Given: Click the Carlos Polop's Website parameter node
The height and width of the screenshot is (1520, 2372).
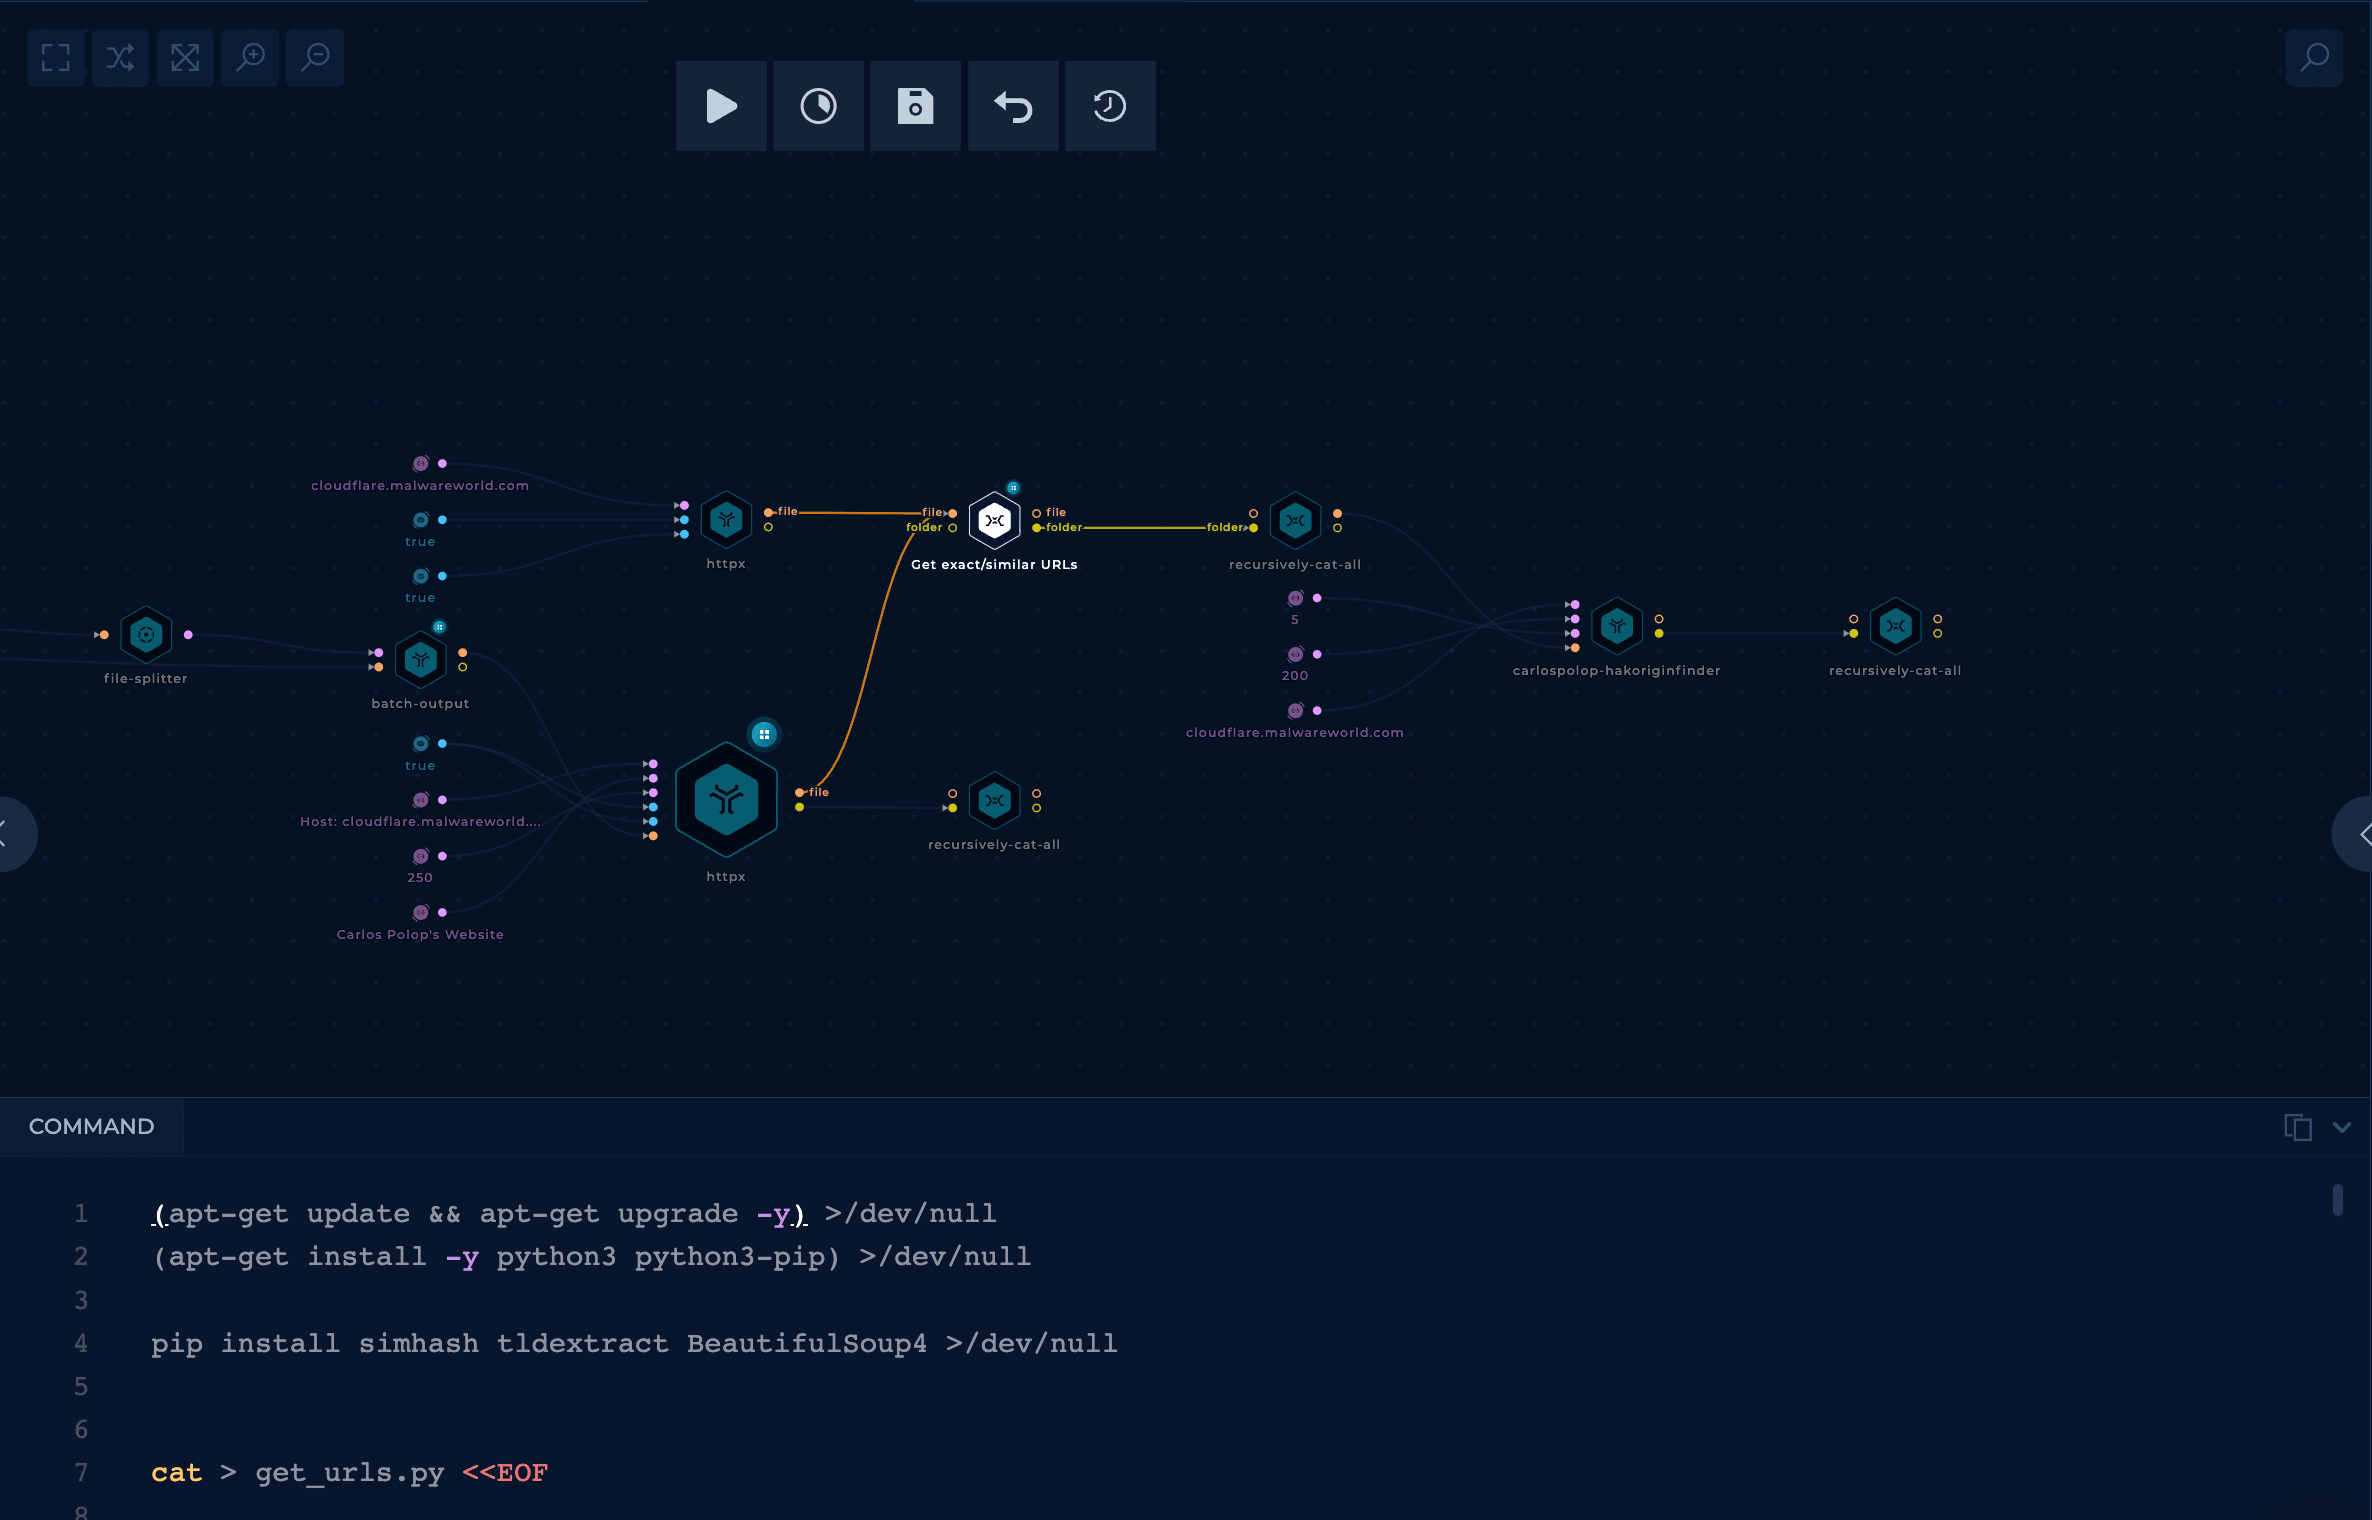Looking at the screenshot, I should click(421, 913).
